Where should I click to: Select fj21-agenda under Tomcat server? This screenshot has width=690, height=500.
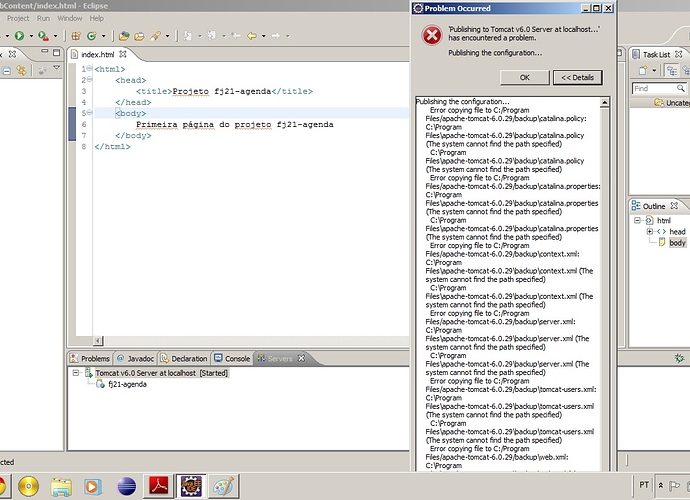[x=128, y=384]
